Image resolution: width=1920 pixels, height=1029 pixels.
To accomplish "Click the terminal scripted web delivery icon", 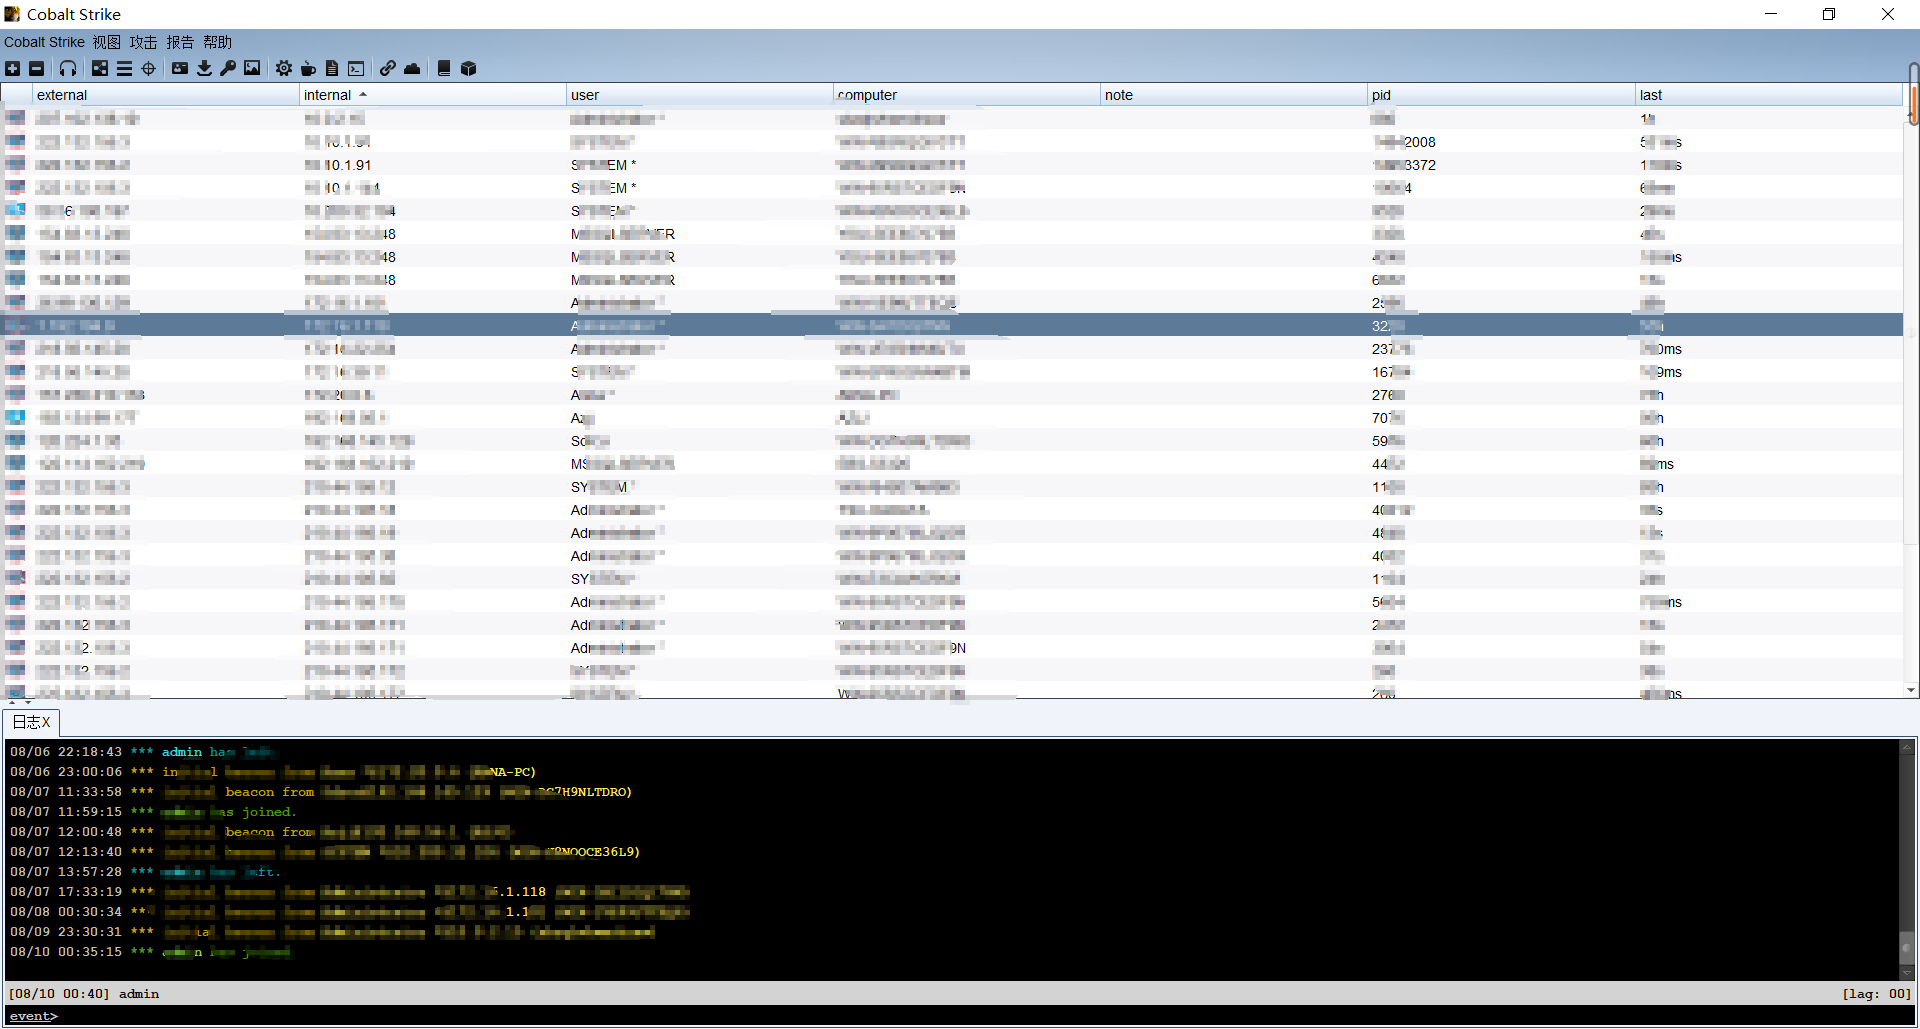I will [x=356, y=68].
